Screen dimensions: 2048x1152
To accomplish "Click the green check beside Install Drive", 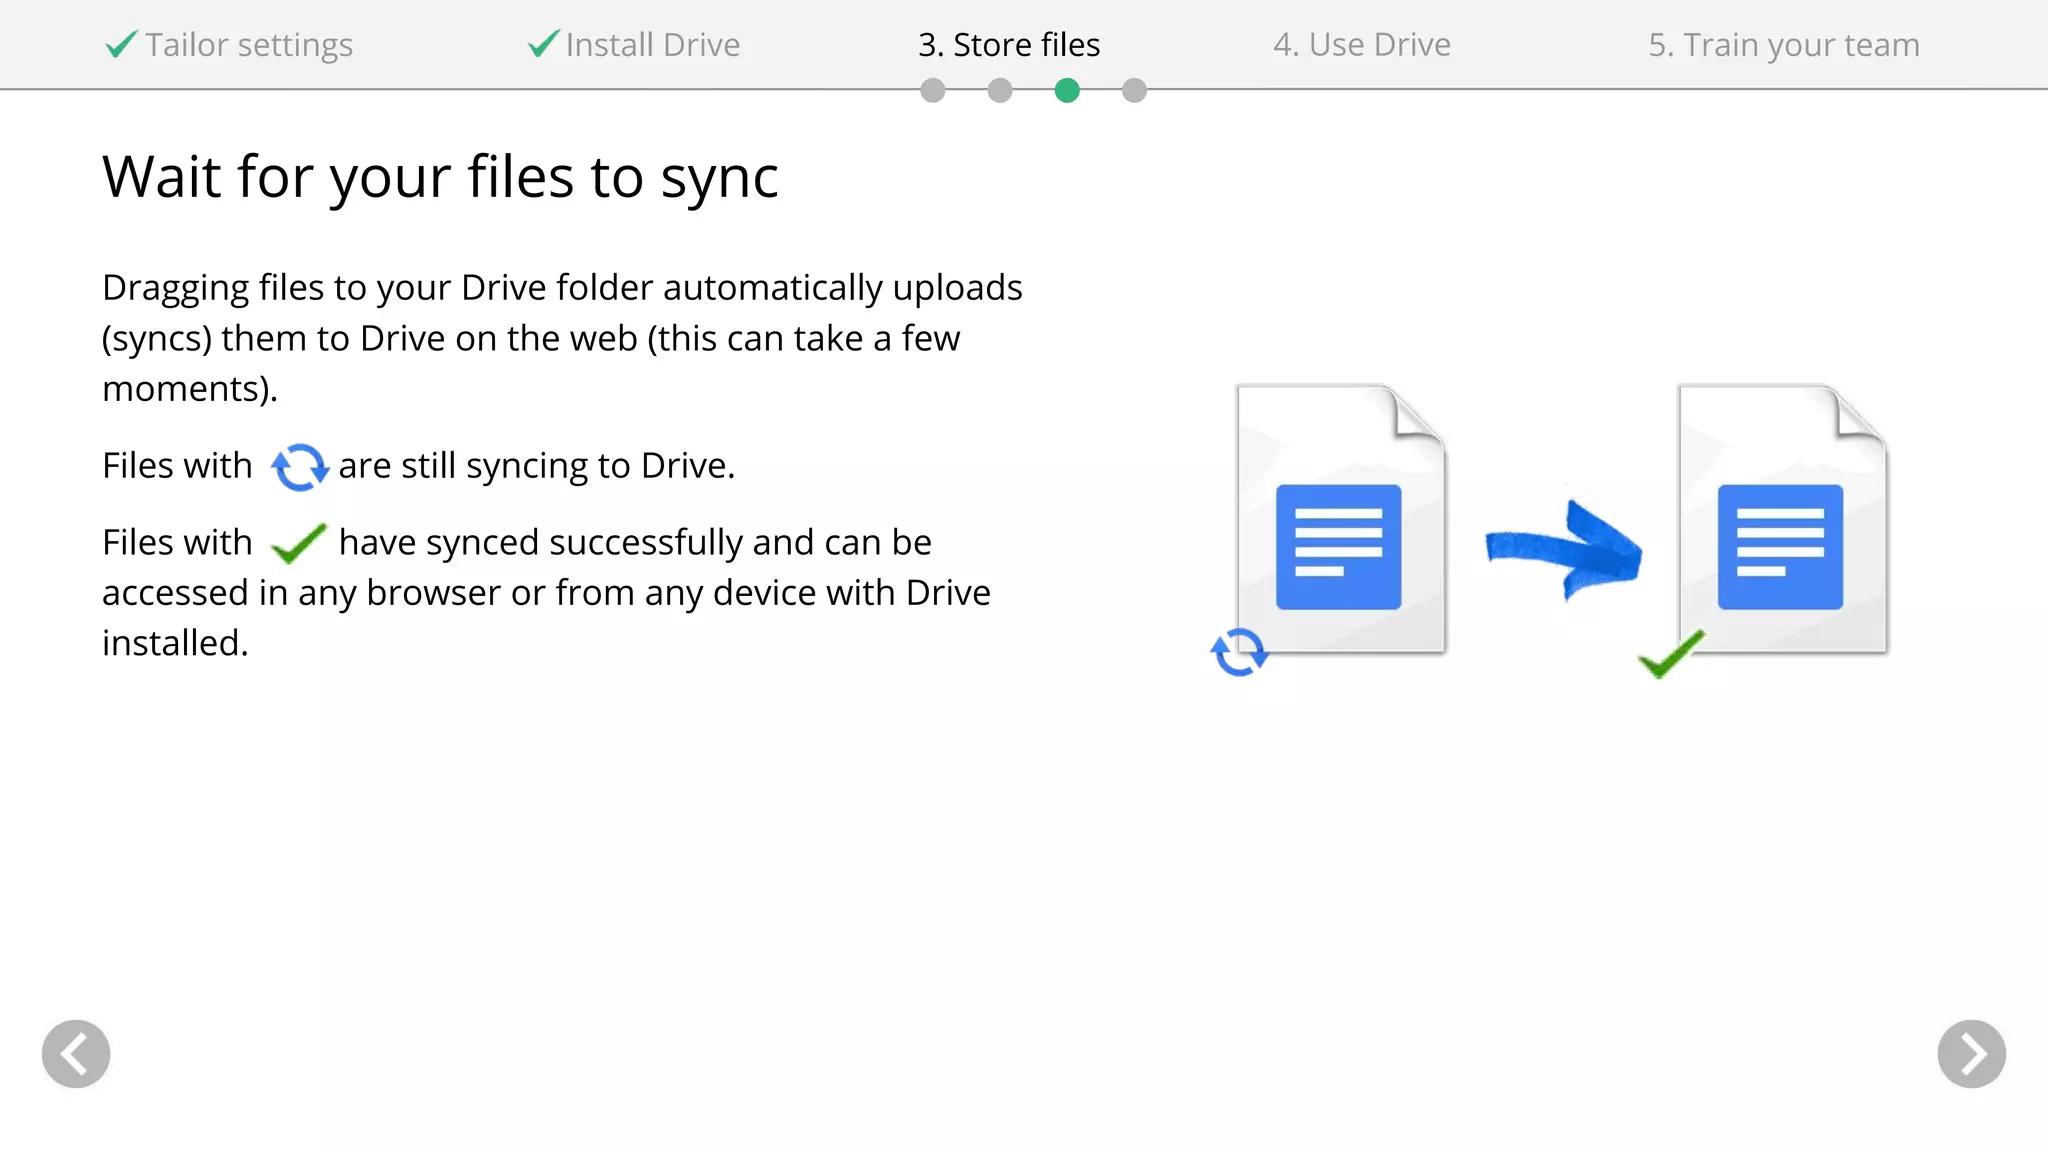I will [x=543, y=43].
